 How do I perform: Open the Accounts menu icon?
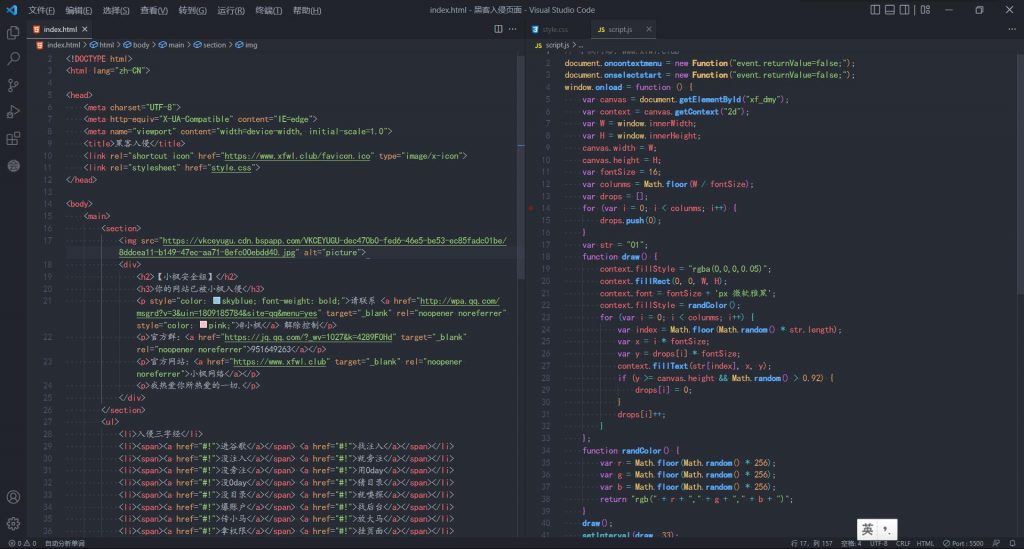tap(13, 497)
